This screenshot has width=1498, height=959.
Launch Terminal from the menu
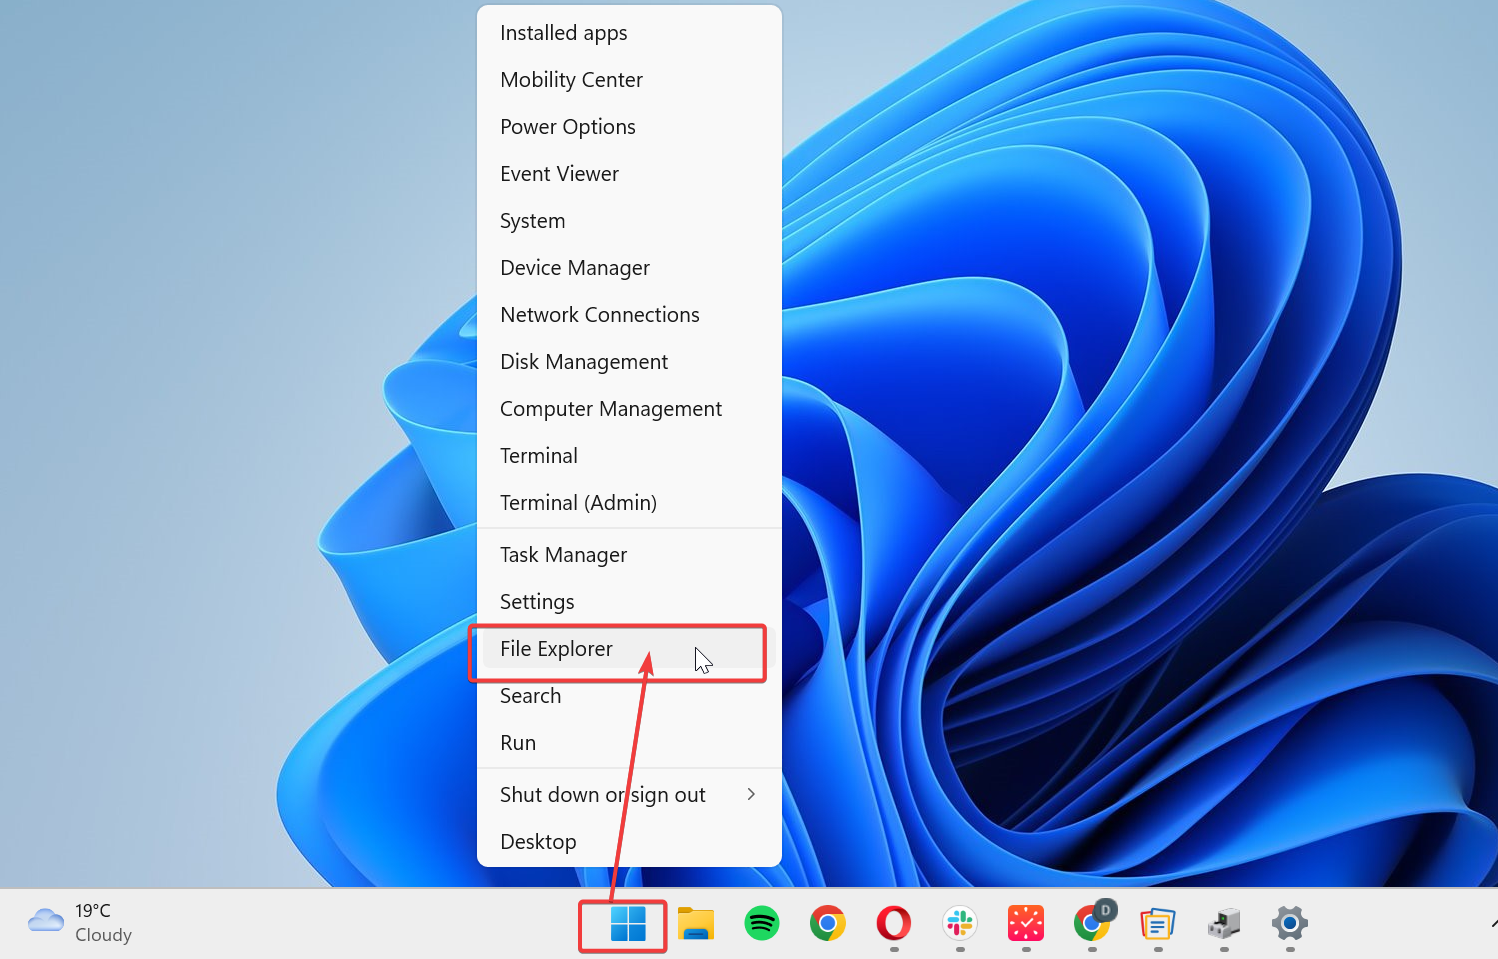coord(629,456)
